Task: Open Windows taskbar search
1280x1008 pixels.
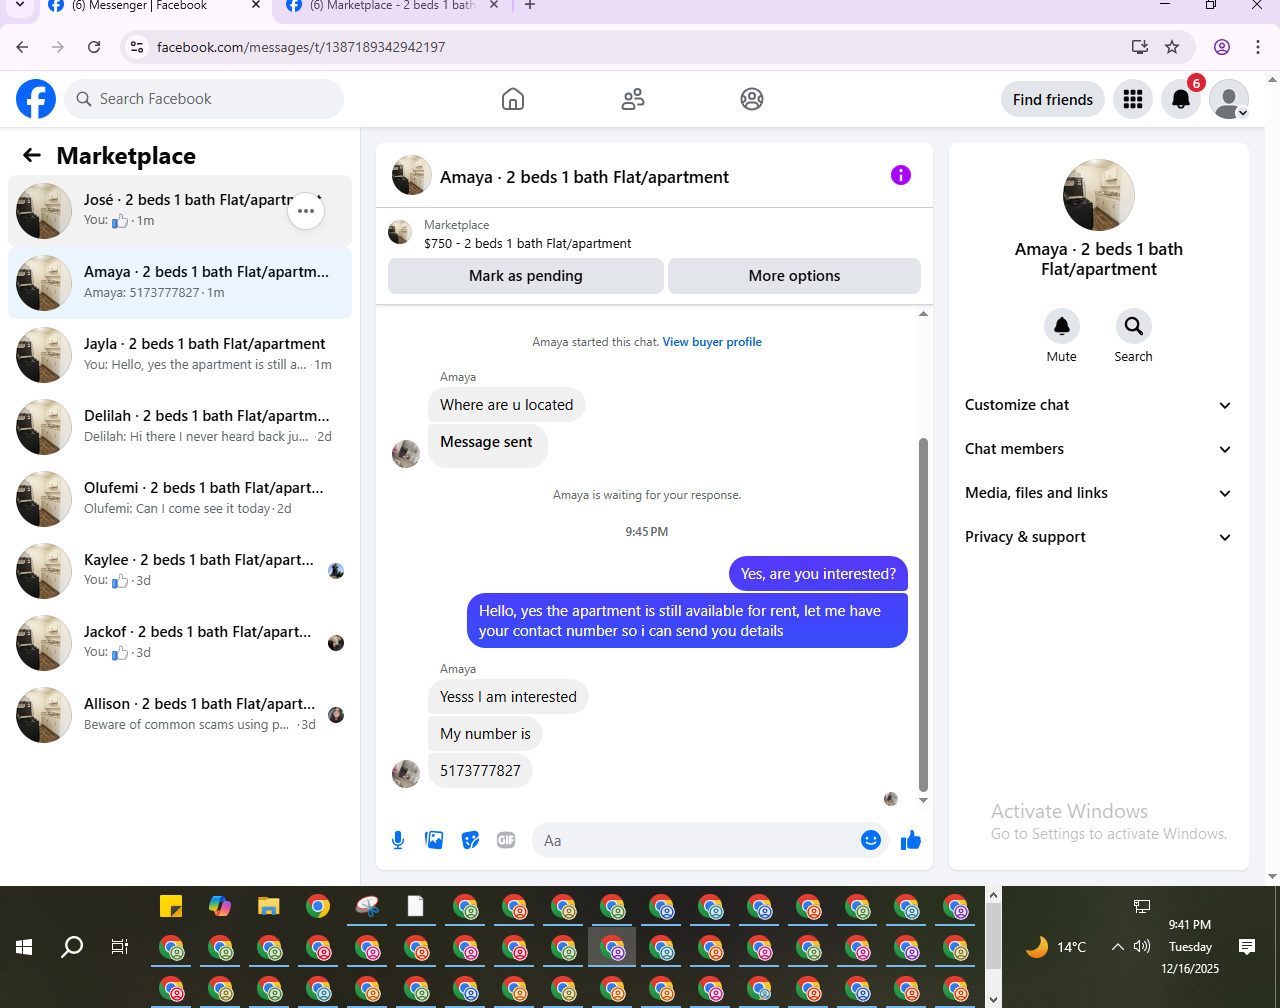Action: 72,947
